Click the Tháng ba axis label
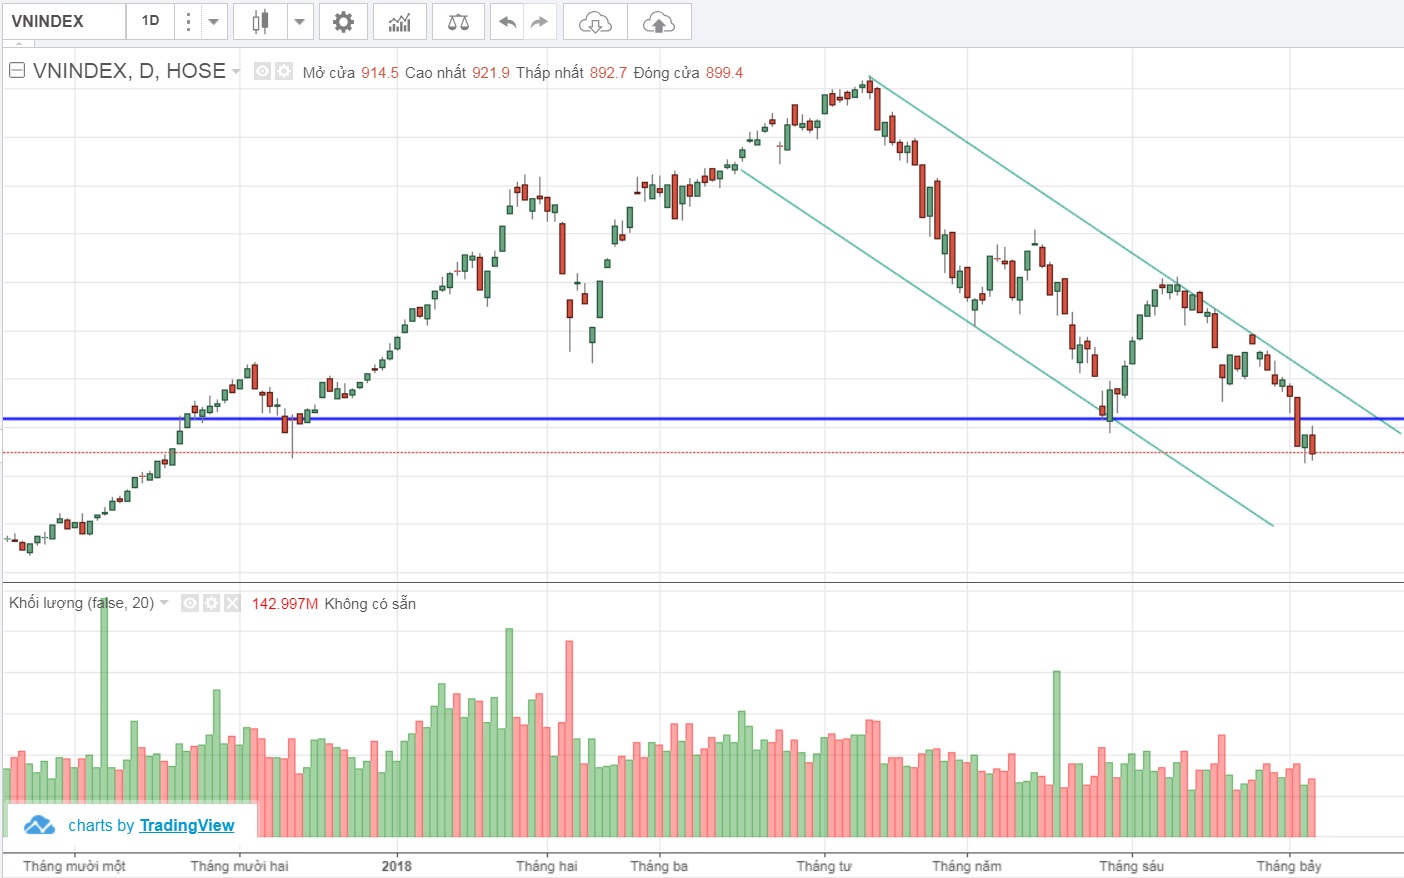Image resolution: width=1404 pixels, height=878 pixels. click(659, 866)
